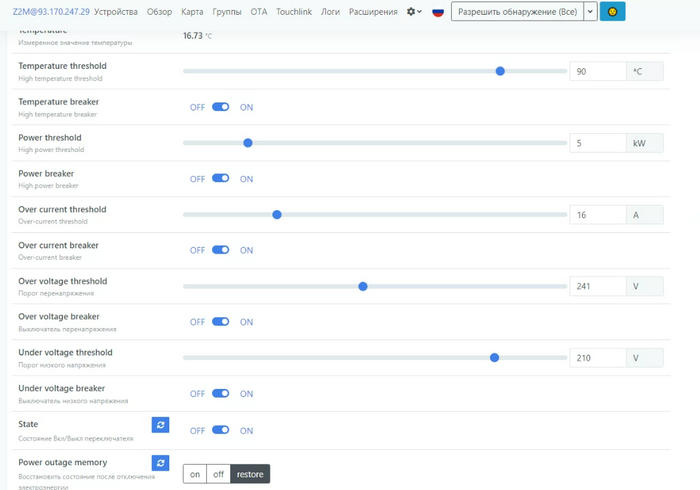Refresh the State value
700x490 pixels.
pyautogui.click(x=161, y=426)
